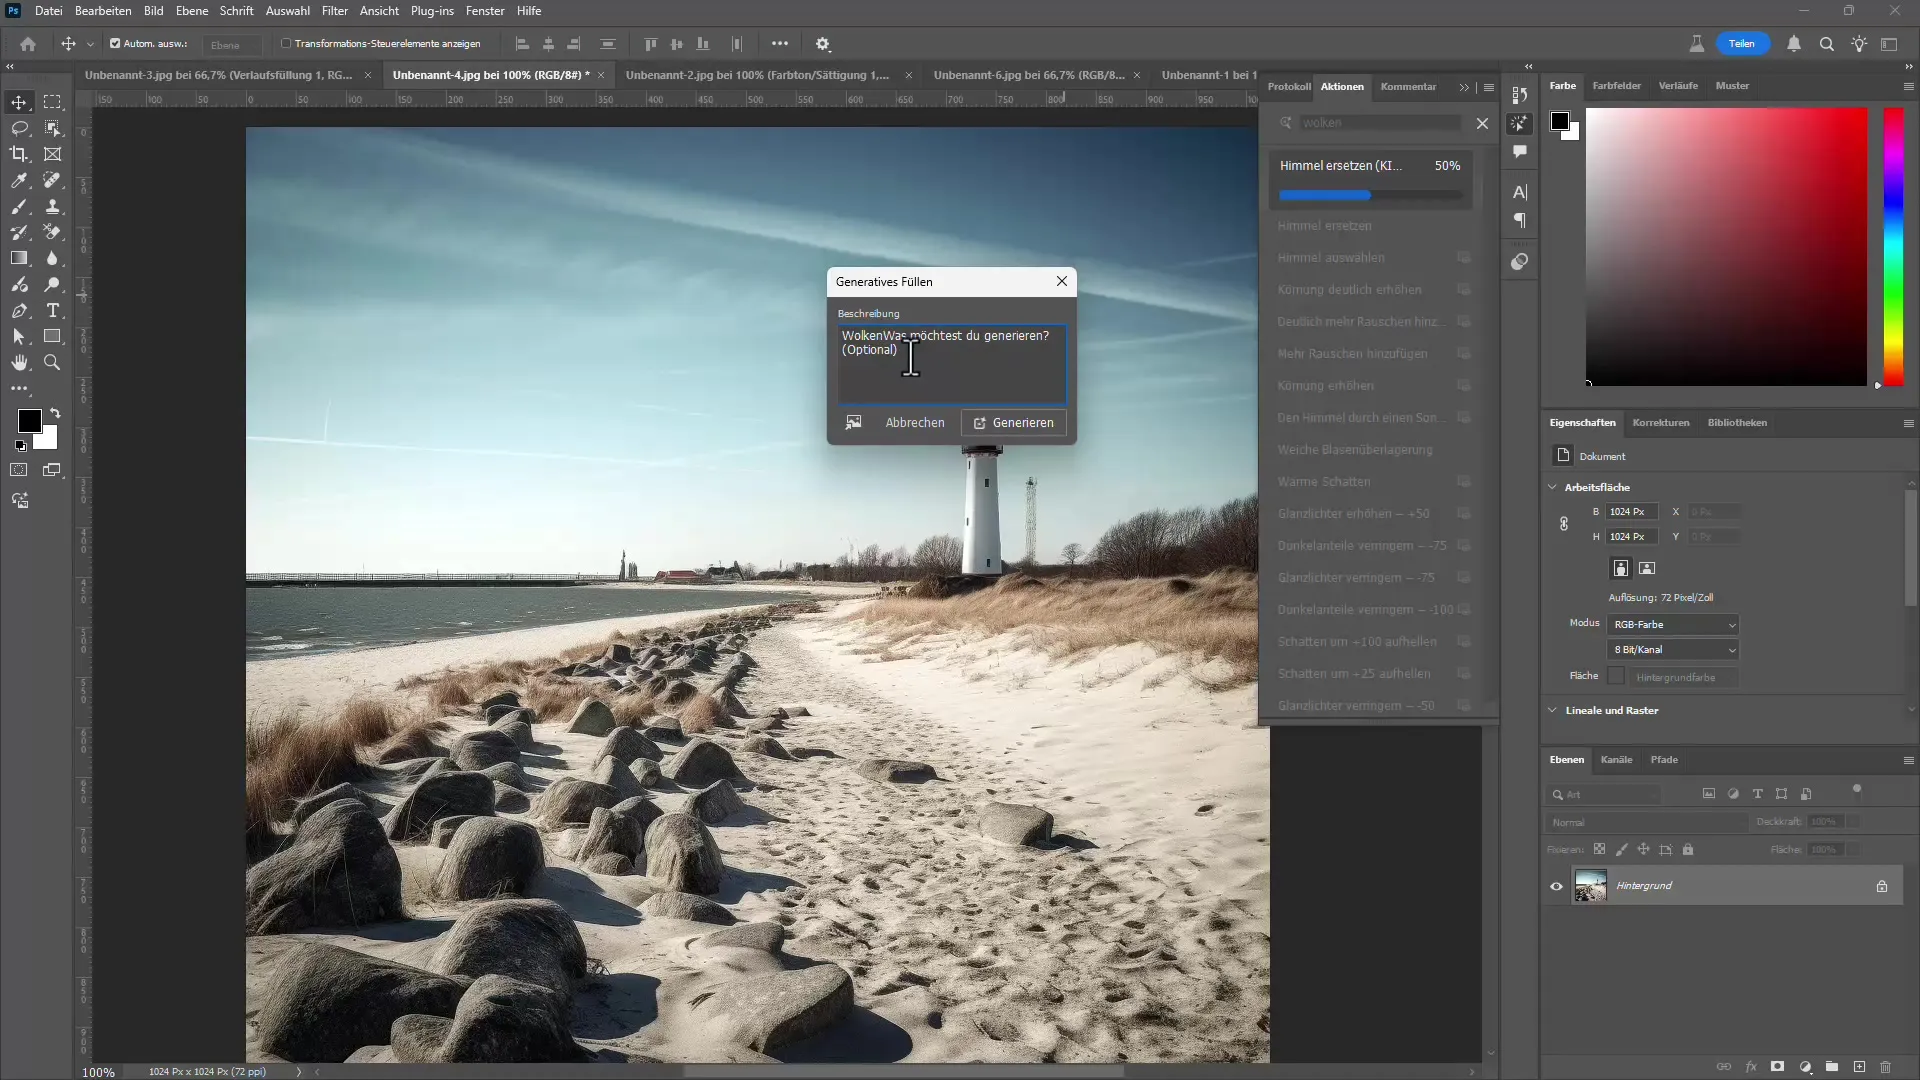Toggle Quick Mask mode
The image size is (1920, 1080).
tap(19, 470)
